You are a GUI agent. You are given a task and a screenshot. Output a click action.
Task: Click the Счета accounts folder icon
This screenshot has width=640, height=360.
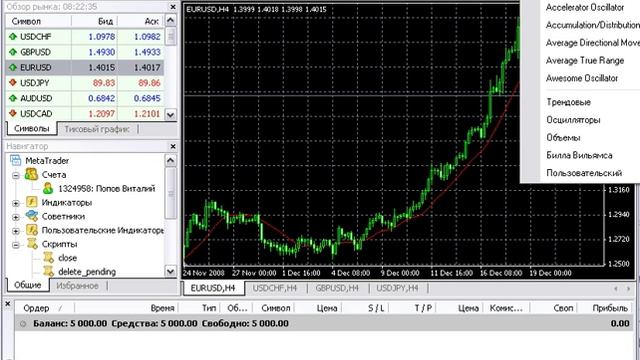[x=31, y=174]
